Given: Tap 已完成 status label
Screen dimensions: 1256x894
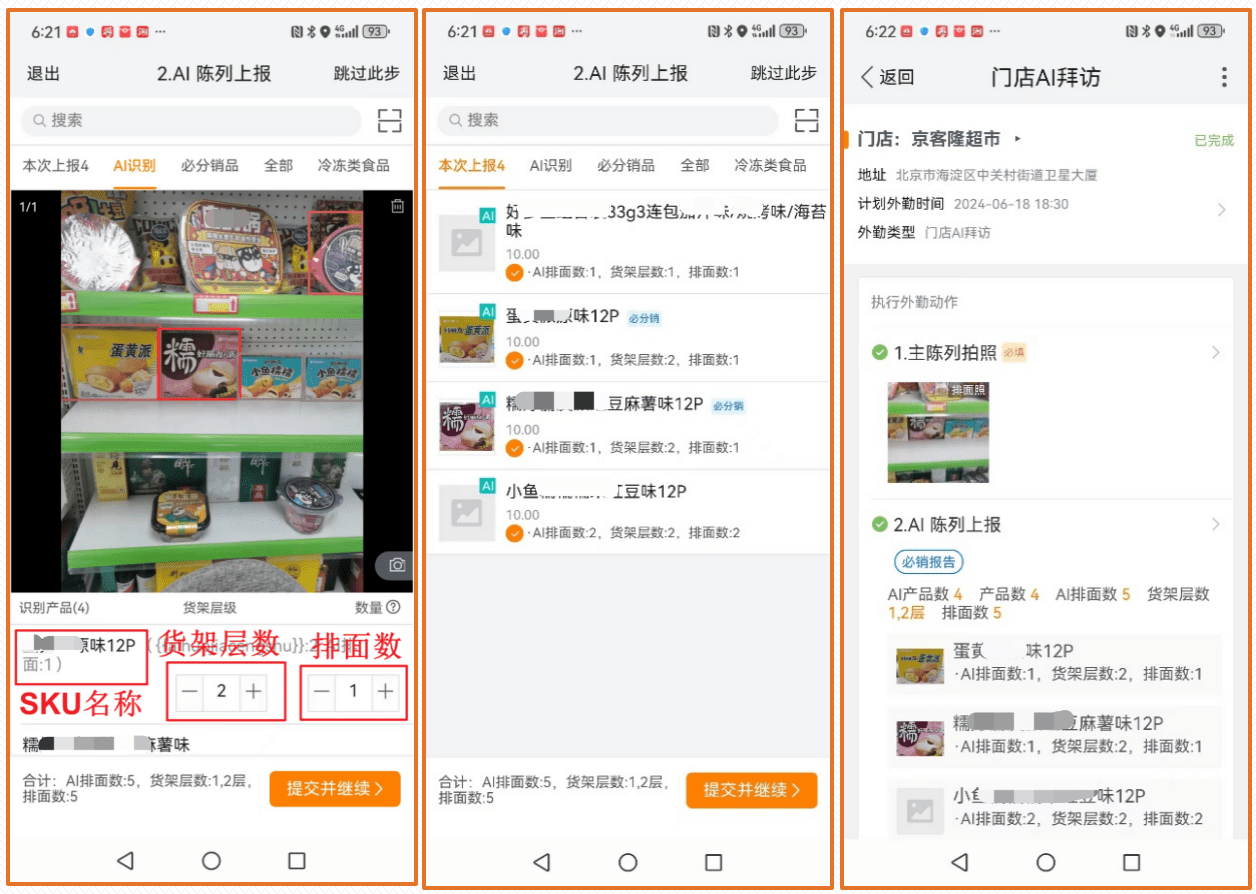Looking at the screenshot, I should coord(1214,140).
